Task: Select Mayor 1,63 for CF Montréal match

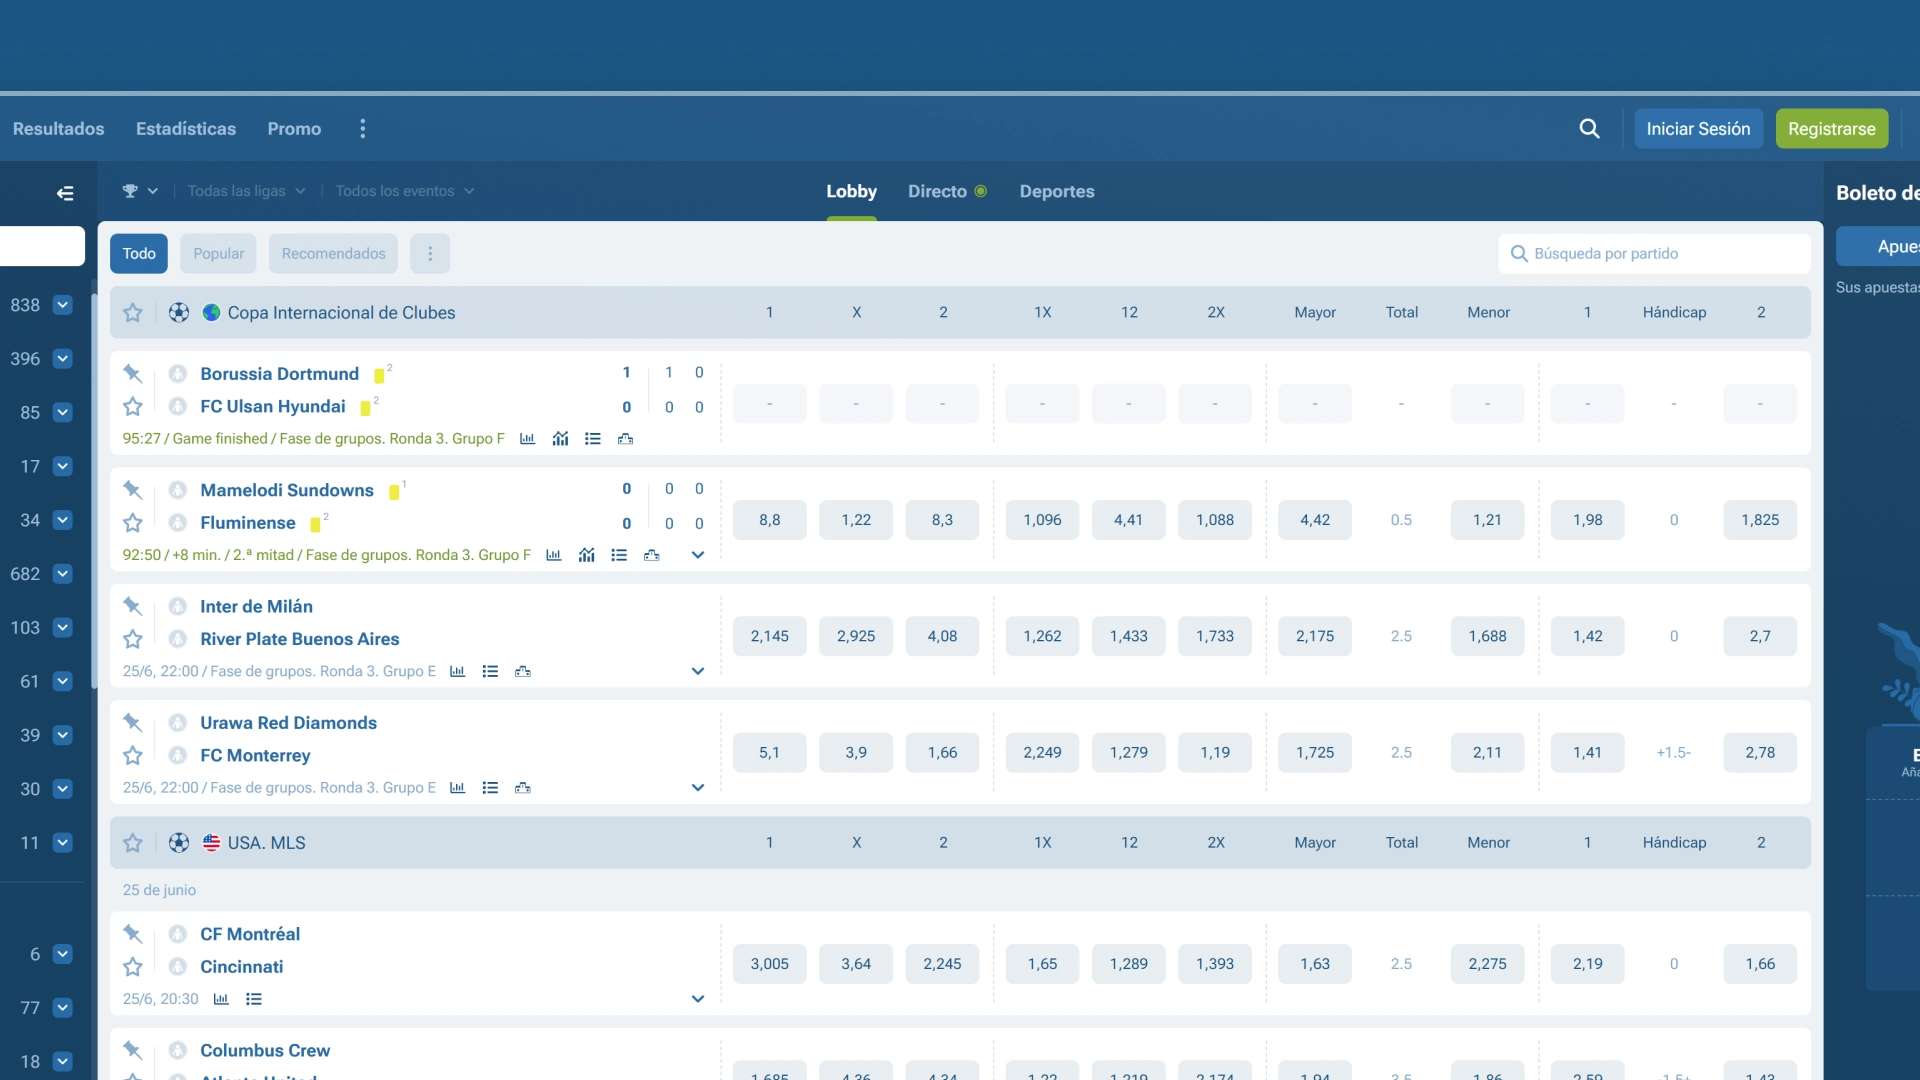Action: (1315, 964)
